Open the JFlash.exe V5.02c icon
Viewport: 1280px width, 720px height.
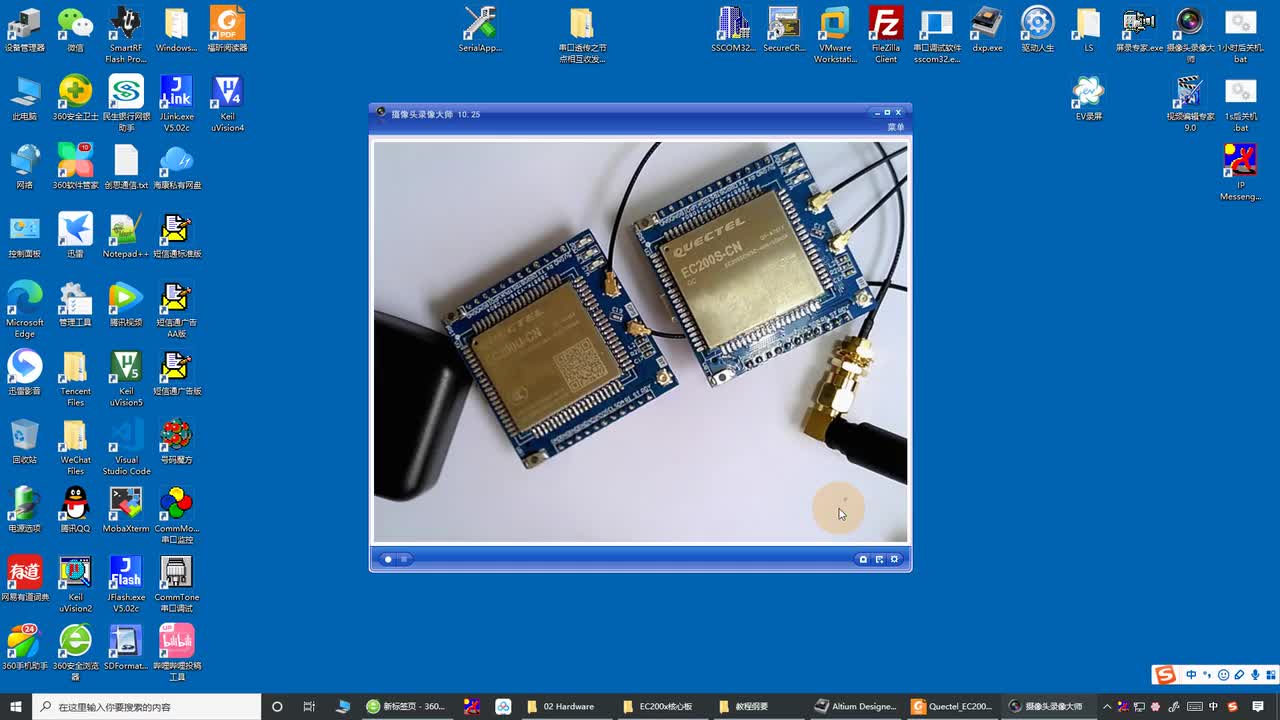[126, 584]
